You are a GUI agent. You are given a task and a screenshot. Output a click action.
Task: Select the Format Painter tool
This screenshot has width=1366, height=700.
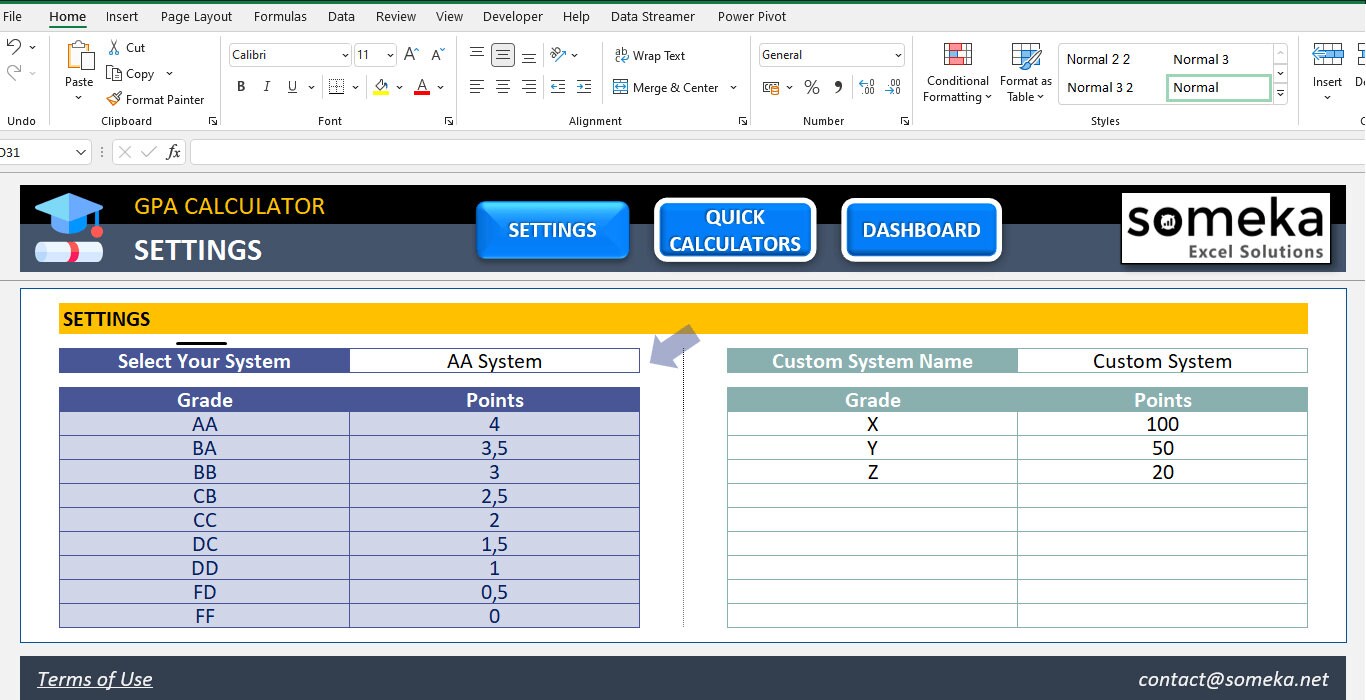[156, 99]
